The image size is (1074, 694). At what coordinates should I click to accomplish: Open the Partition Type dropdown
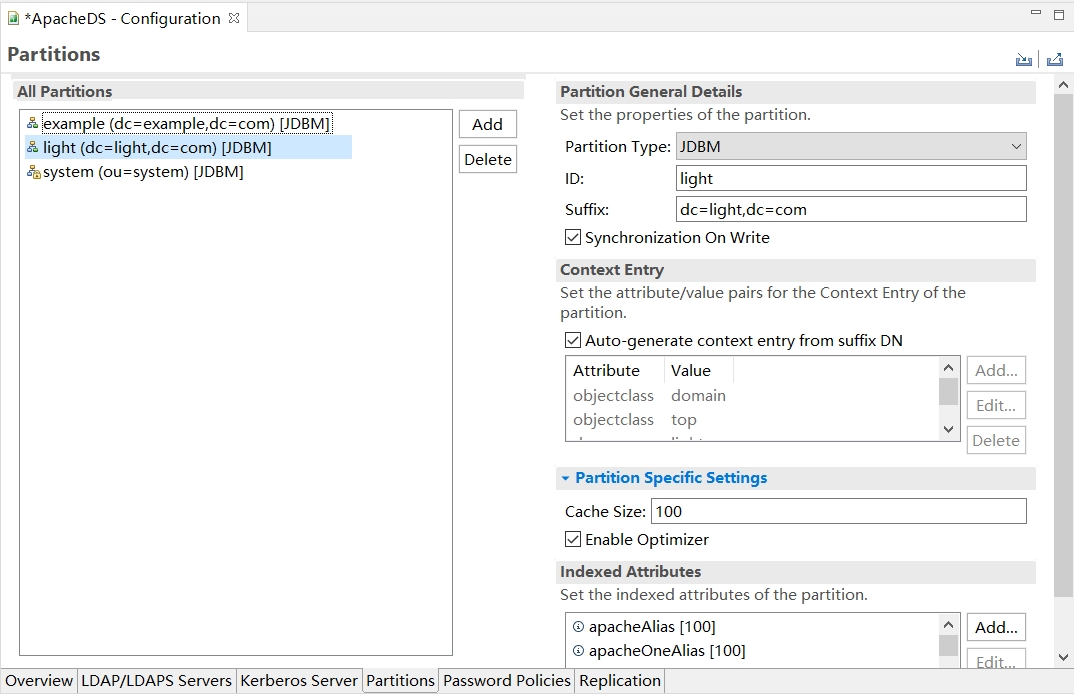click(x=851, y=147)
